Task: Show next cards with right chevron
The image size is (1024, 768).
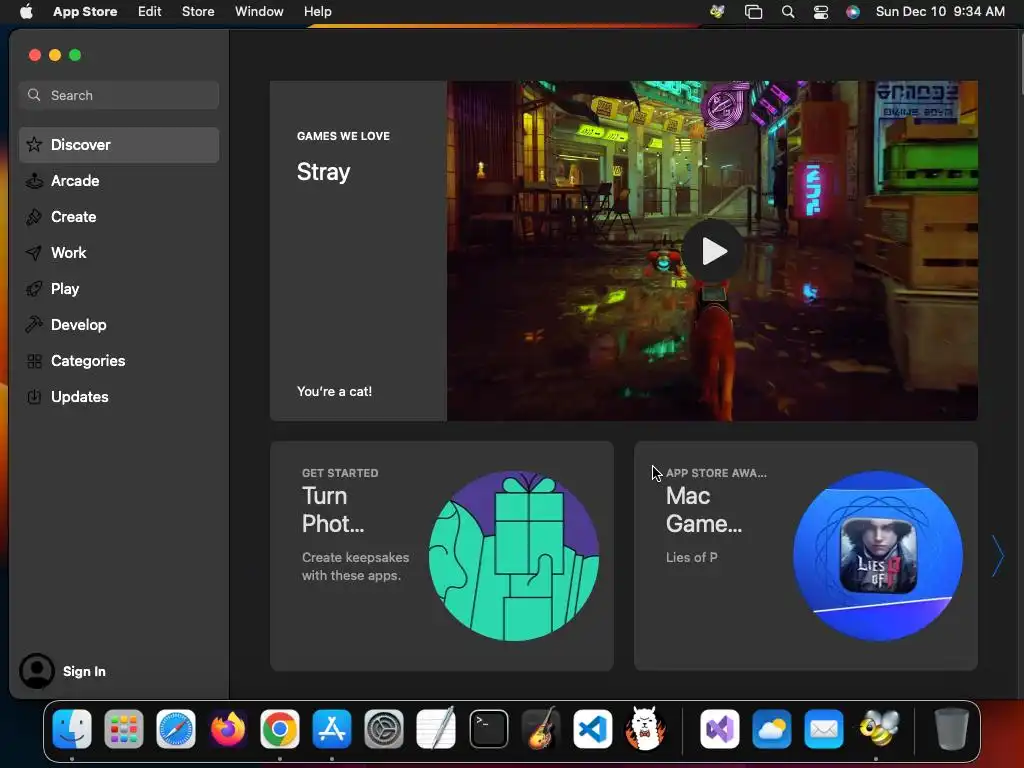Action: [997, 556]
